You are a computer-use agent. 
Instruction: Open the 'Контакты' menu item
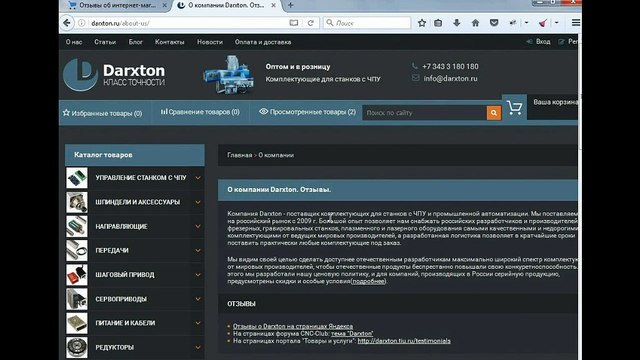169,42
